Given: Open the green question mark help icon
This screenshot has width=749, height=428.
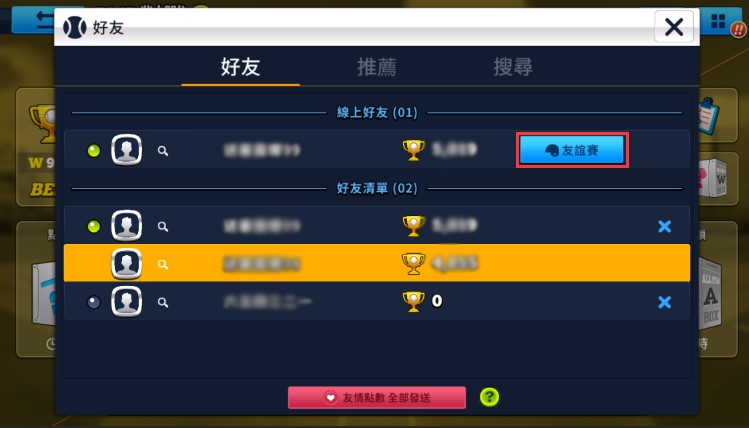Looking at the screenshot, I should pos(489,397).
